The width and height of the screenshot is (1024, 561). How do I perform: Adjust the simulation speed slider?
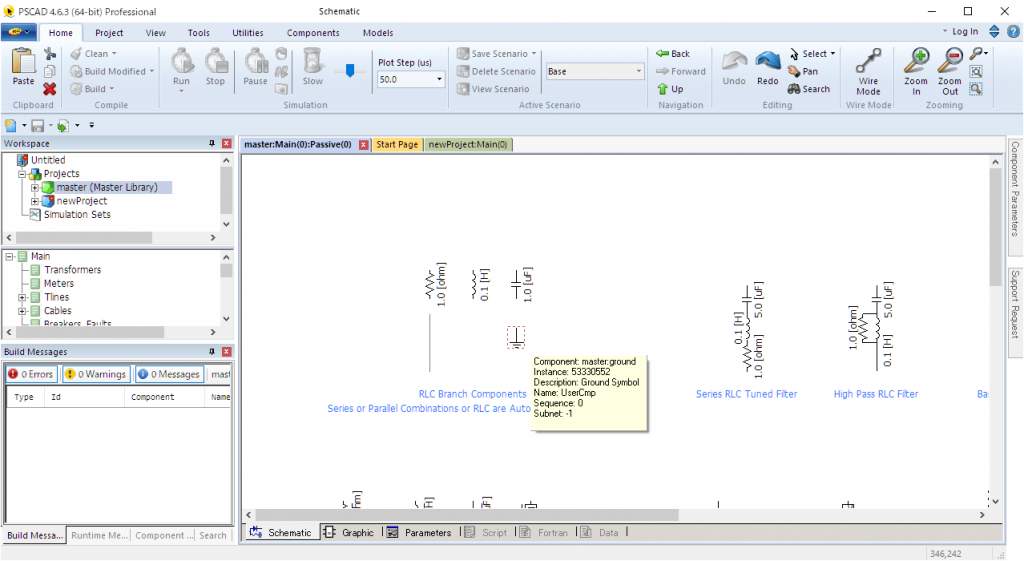pos(349,70)
